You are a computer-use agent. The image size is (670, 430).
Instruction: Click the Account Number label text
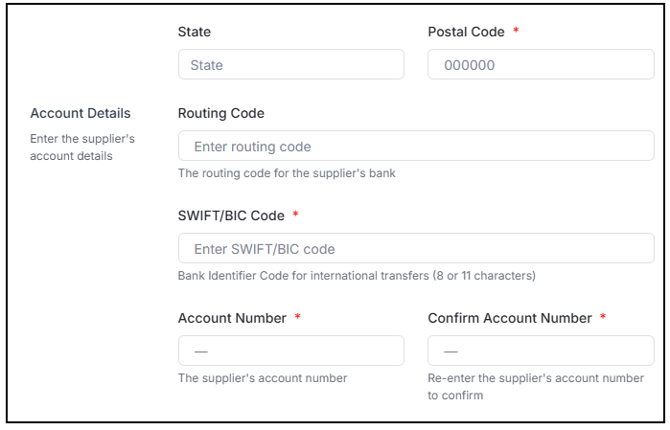pyautogui.click(x=232, y=318)
